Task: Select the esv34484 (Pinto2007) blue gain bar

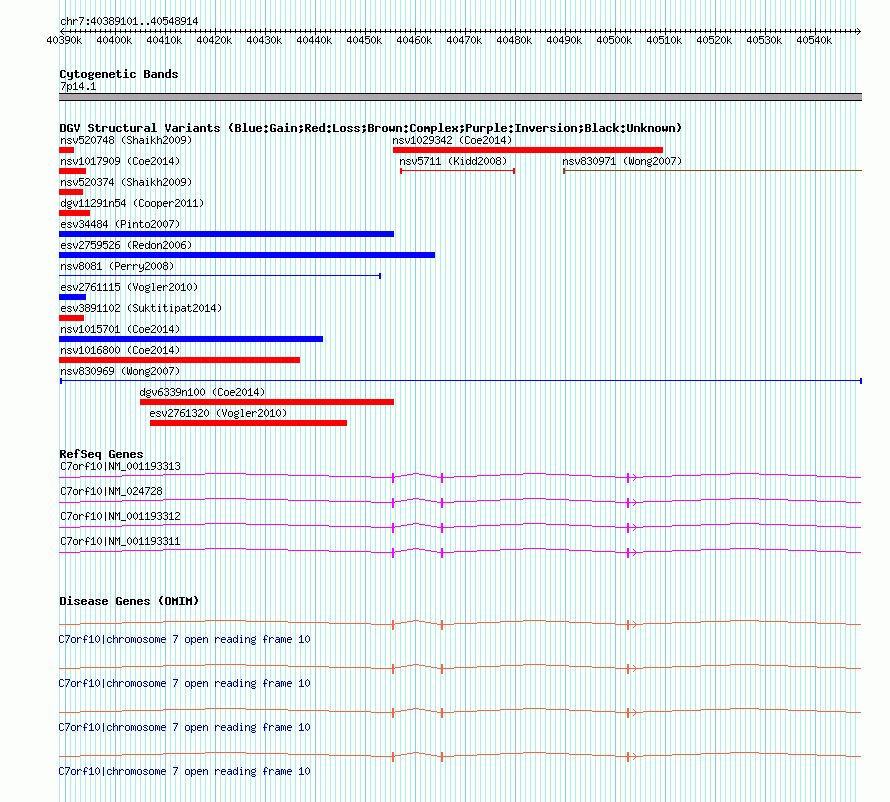Action: [x=226, y=234]
